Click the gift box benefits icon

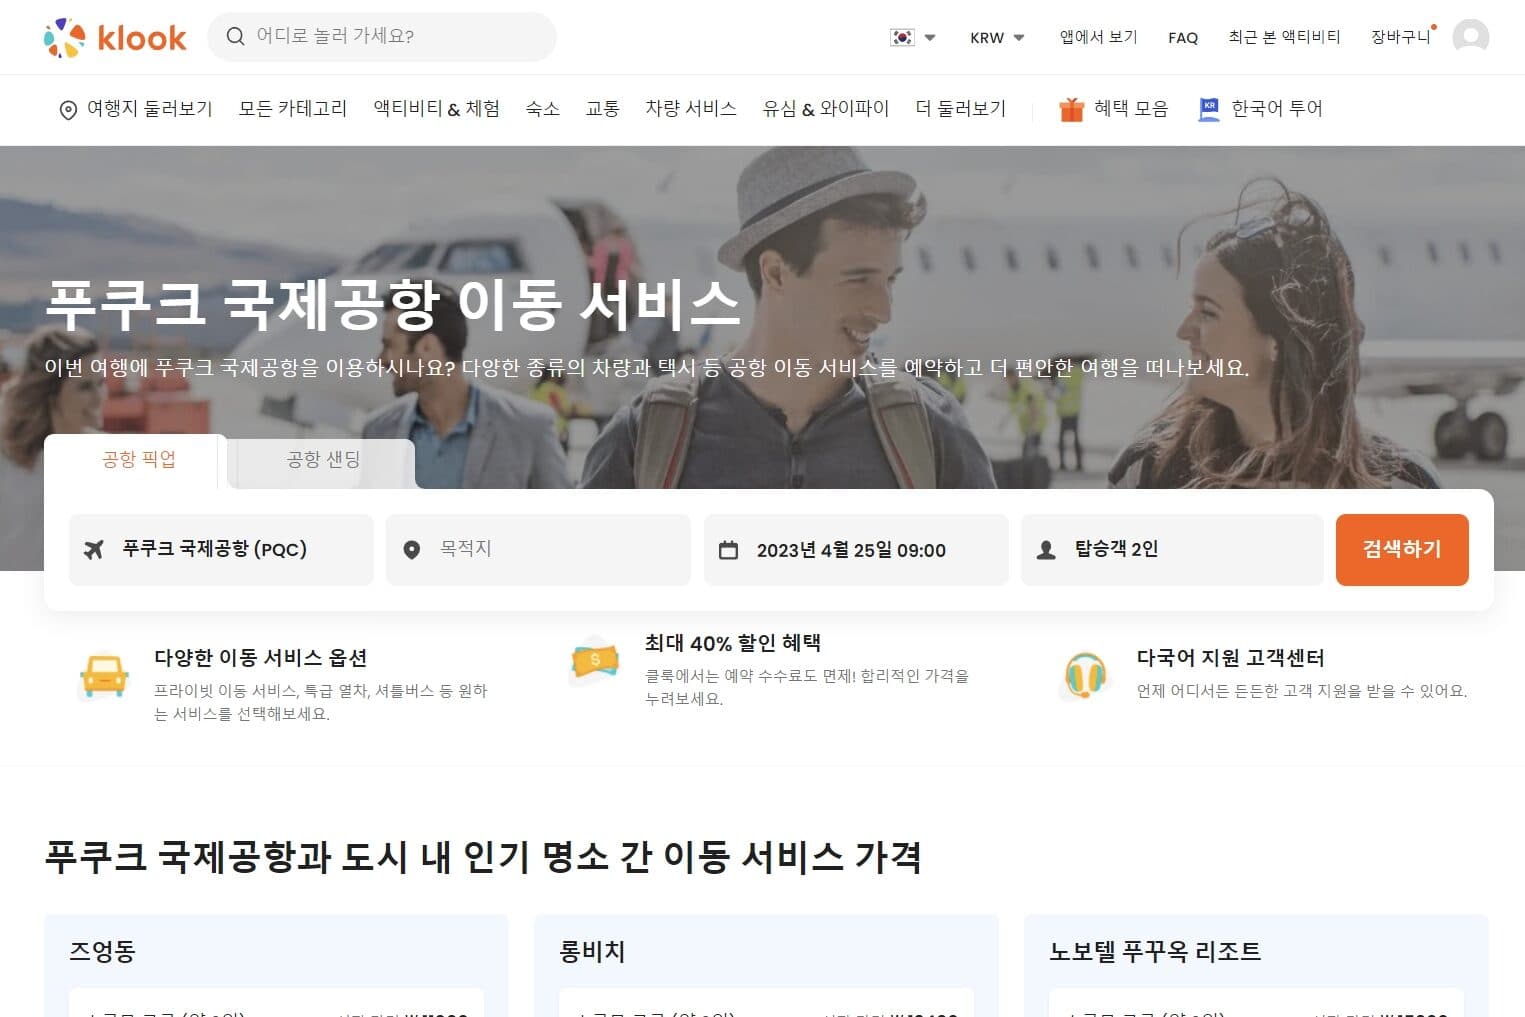[1071, 109]
